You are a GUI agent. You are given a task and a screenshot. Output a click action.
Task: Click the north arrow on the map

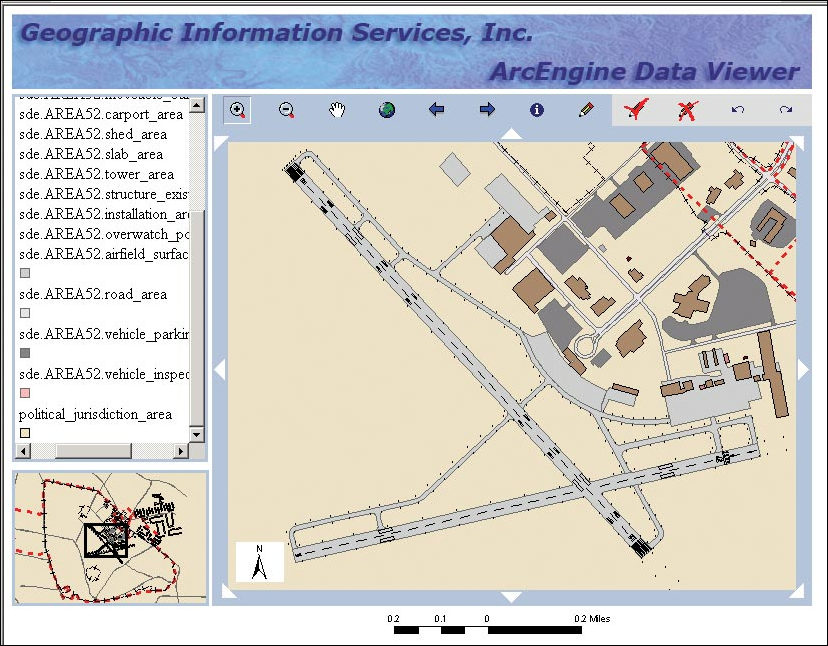259,562
